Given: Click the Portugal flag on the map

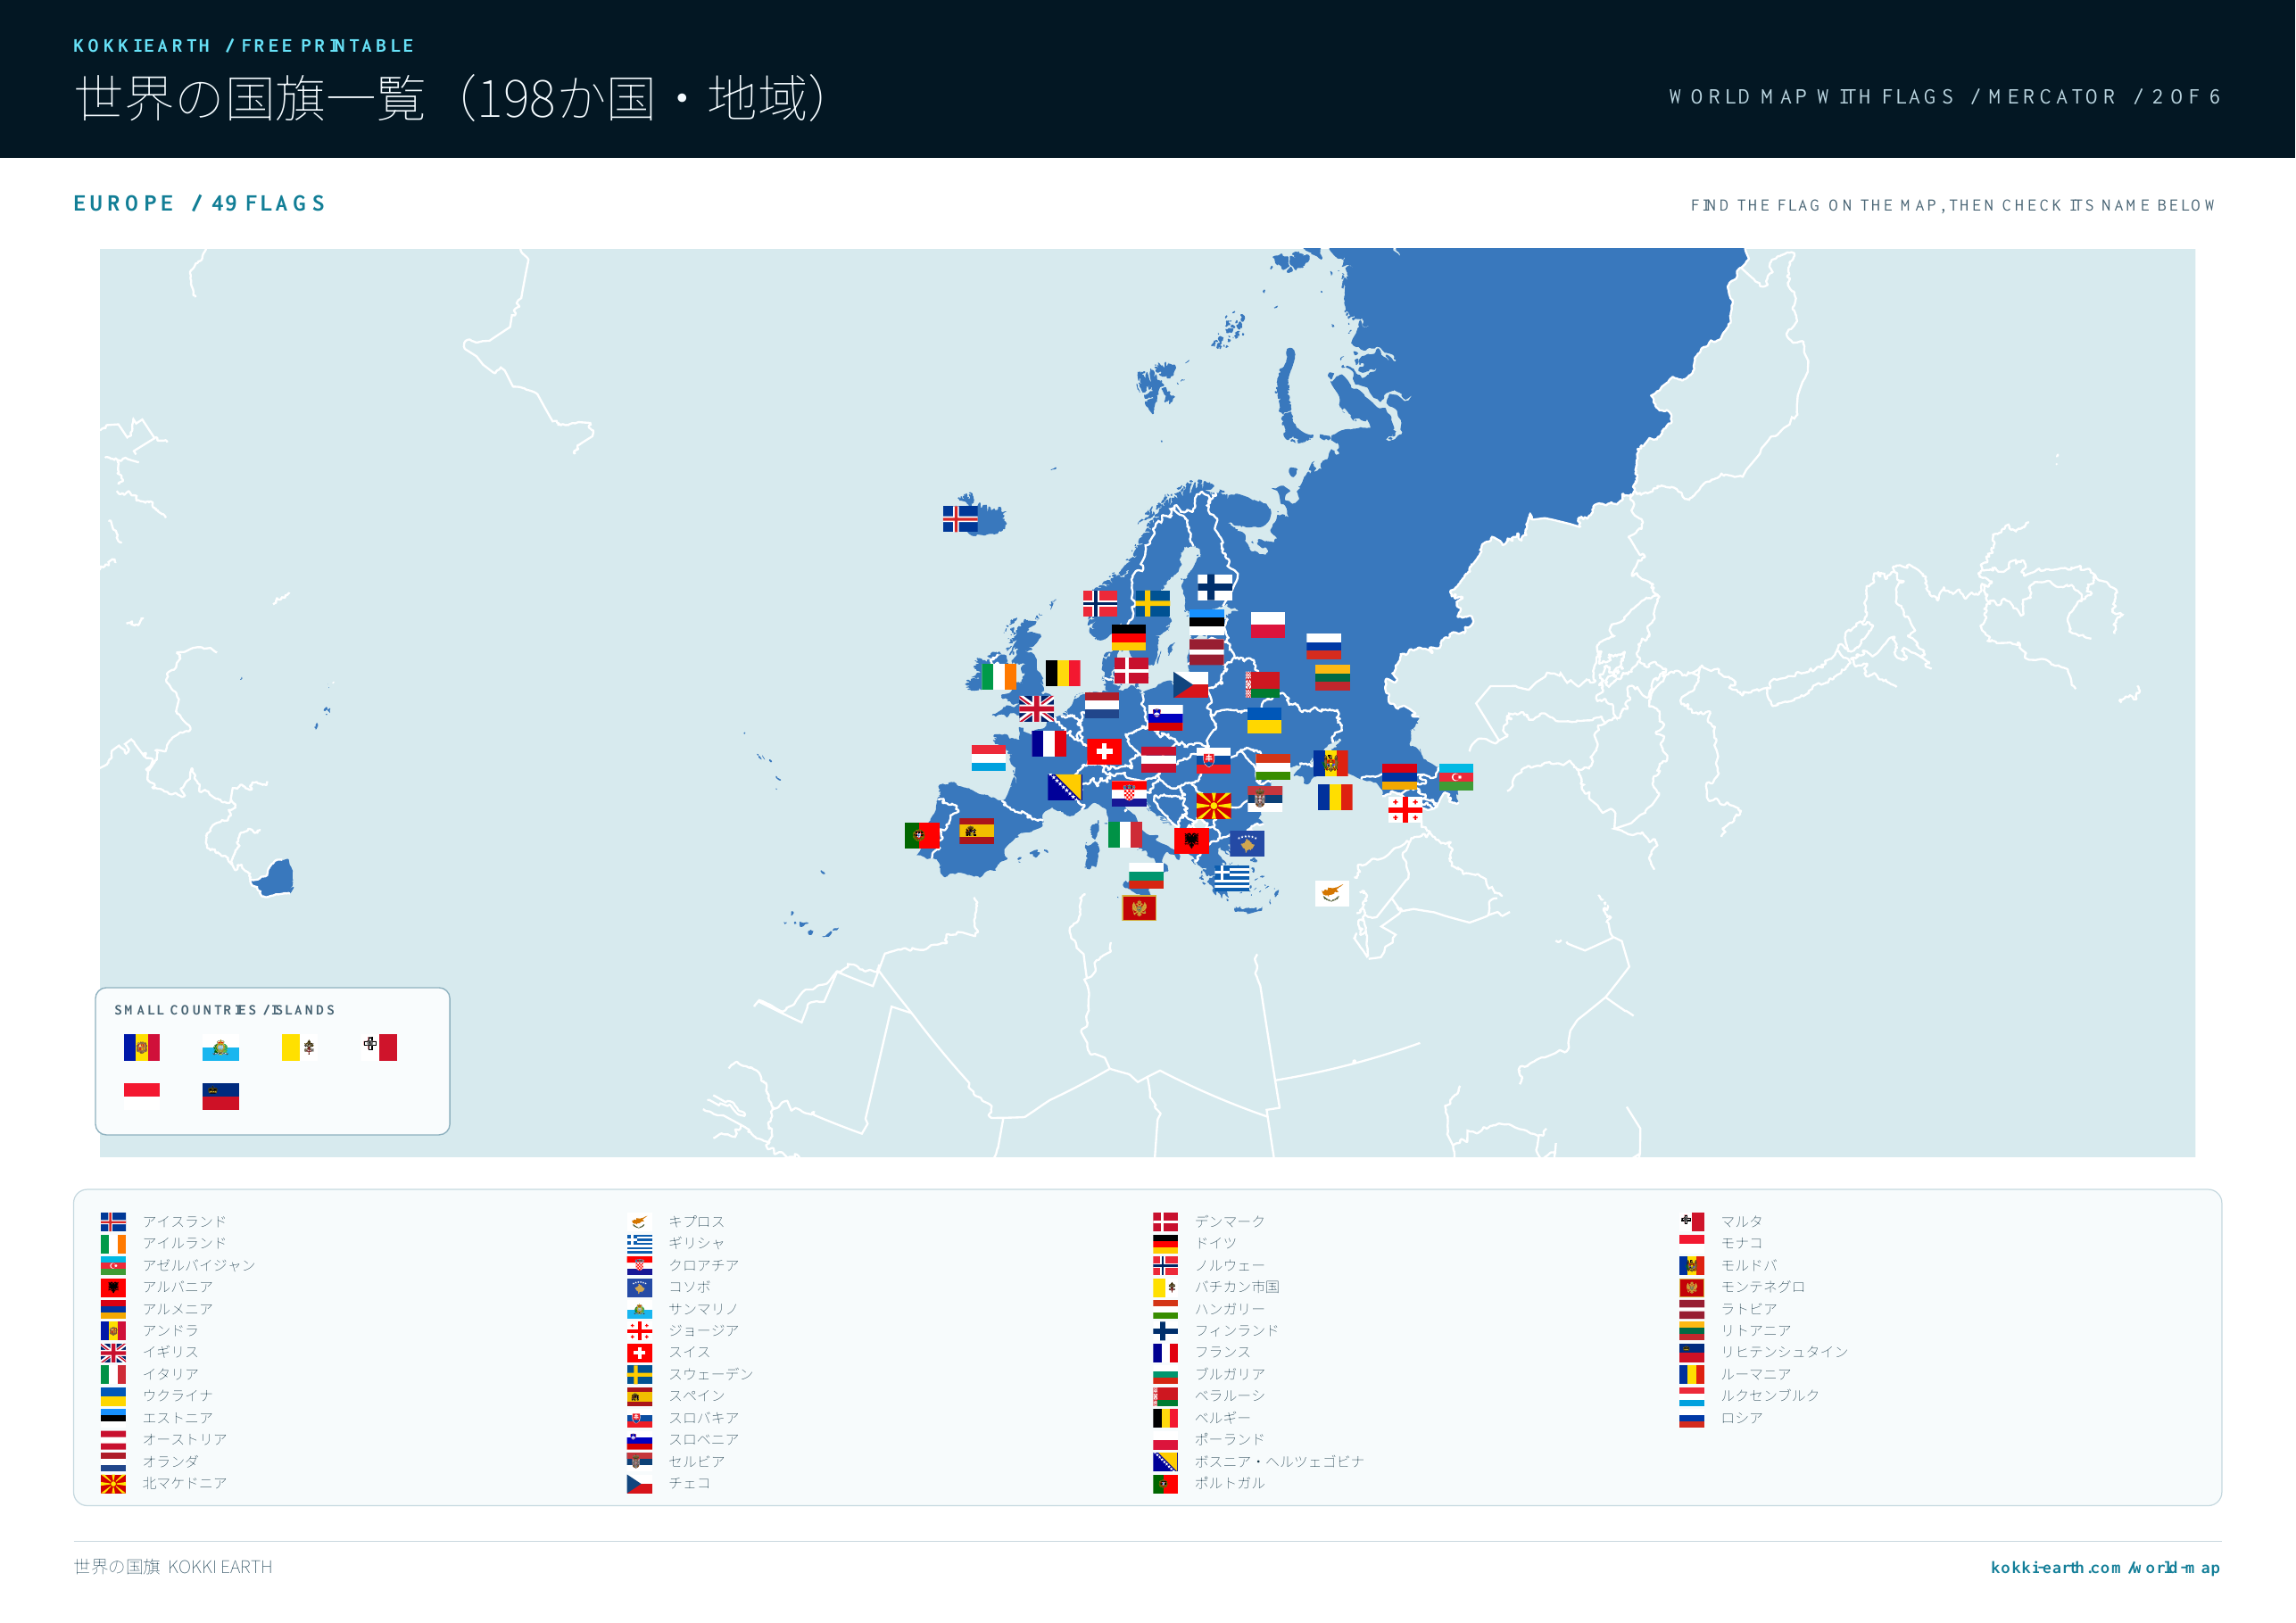Looking at the screenshot, I should [922, 835].
